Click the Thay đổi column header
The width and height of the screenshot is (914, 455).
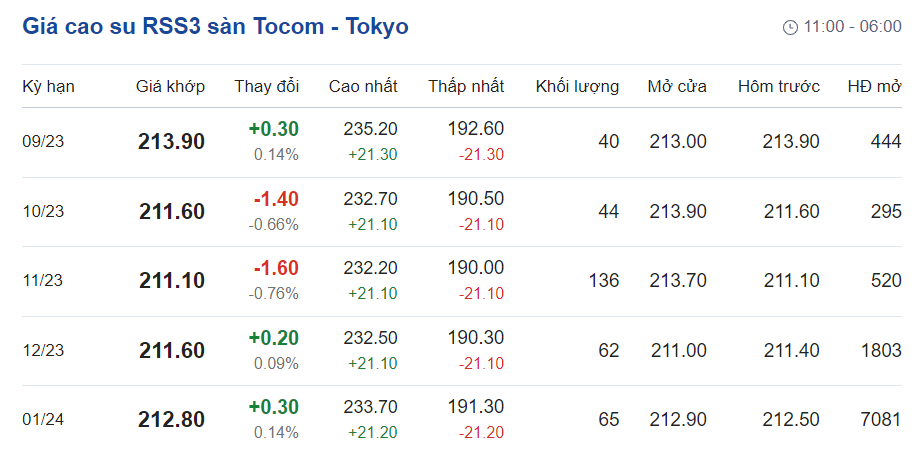[266, 86]
